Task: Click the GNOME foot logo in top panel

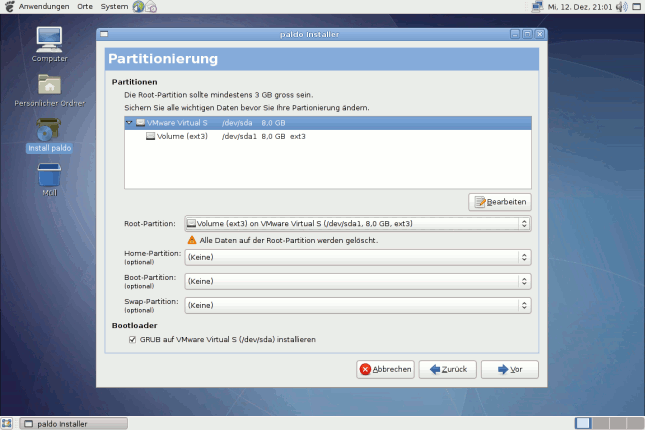Action: coord(9,7)
